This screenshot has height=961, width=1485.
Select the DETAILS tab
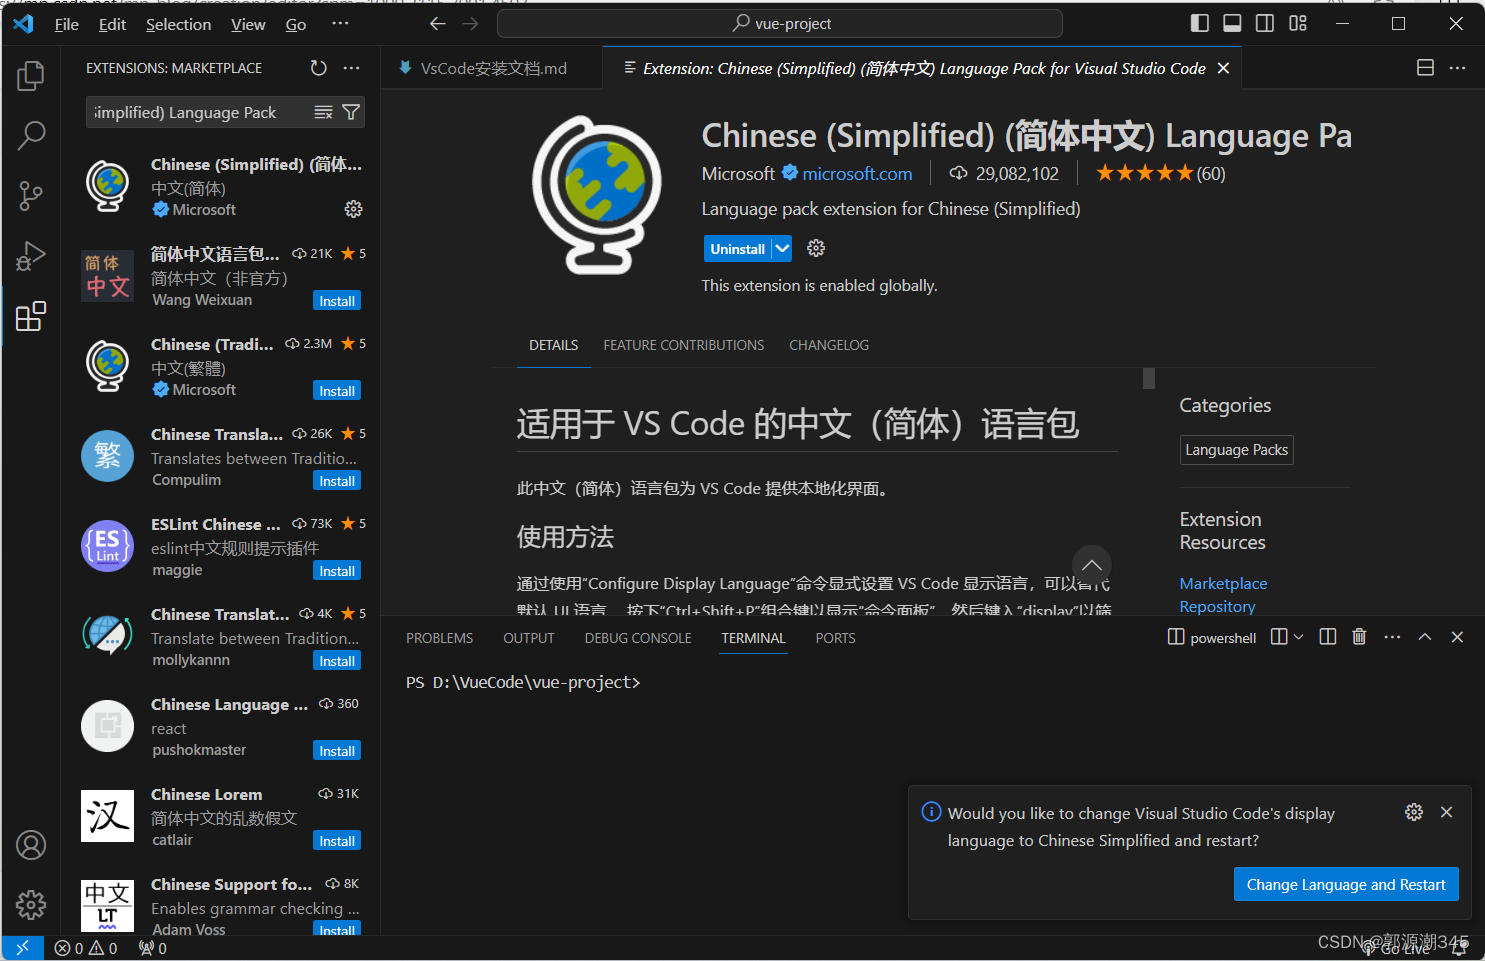point(553,345)
